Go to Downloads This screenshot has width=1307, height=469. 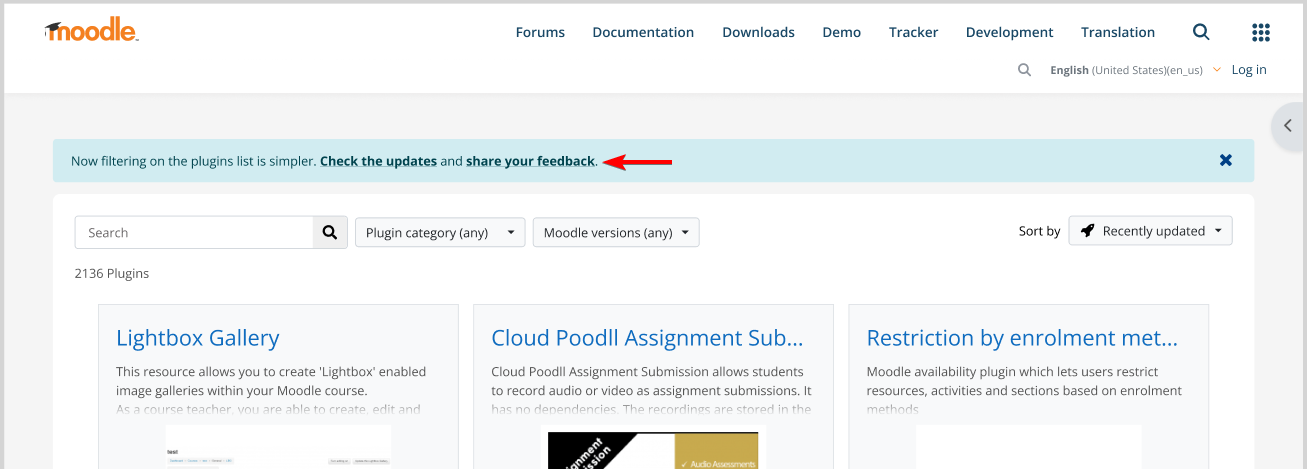pos(758,32)
